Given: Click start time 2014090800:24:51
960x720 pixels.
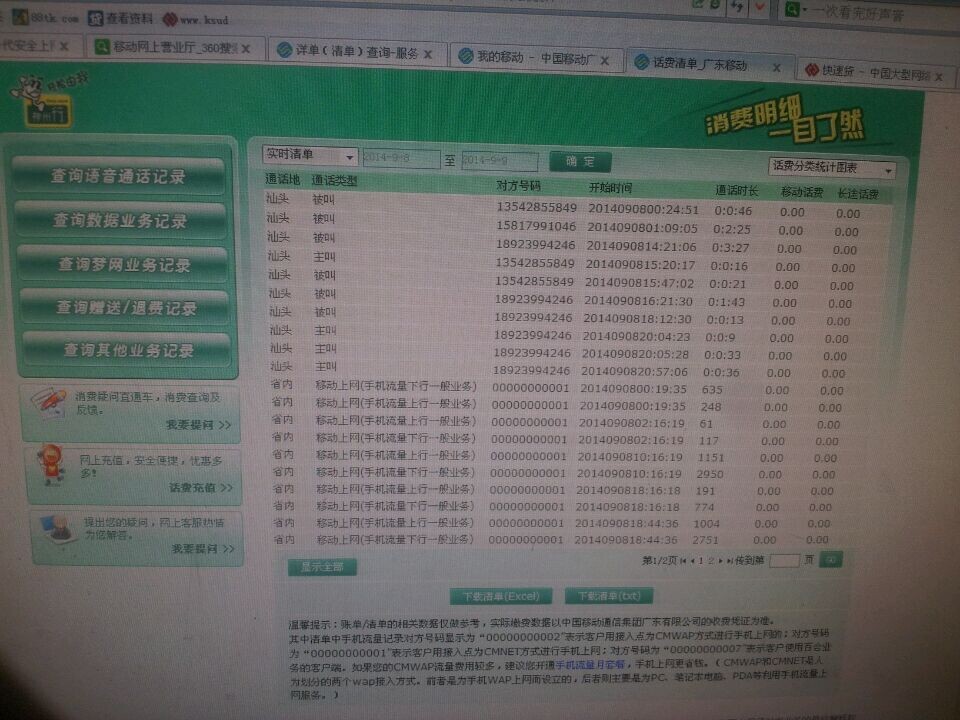Looking at the screenshot, I should tap(643, 209).
